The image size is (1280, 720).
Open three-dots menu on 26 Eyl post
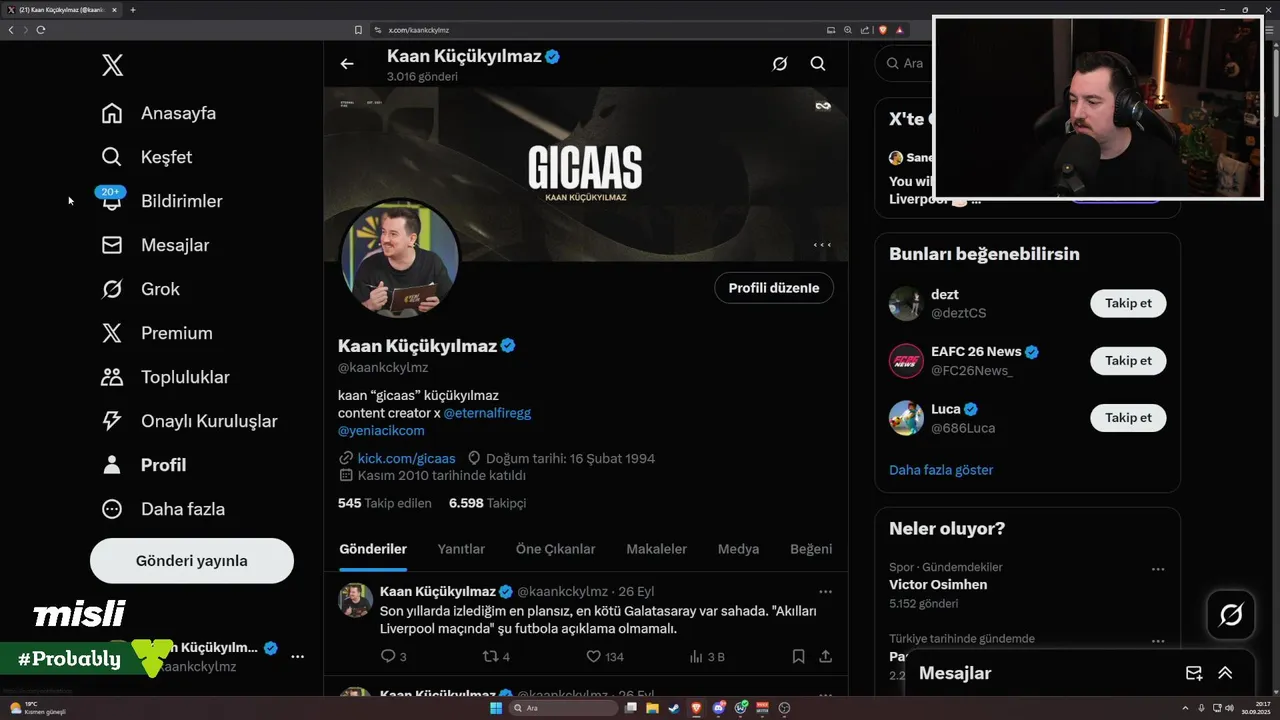825,591
